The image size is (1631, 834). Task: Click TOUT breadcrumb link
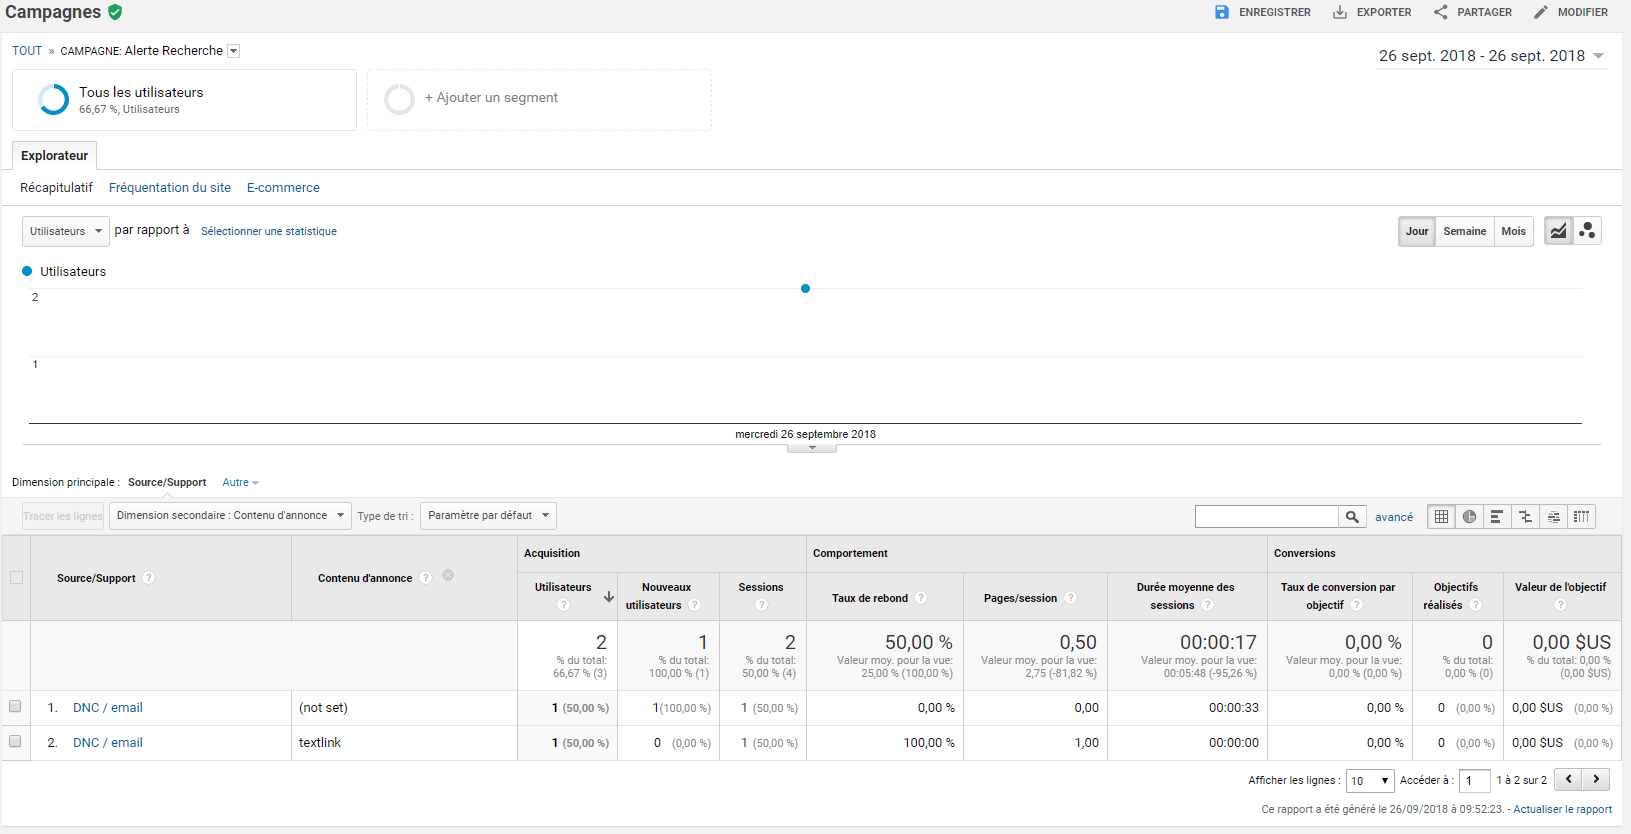(27, 51)
